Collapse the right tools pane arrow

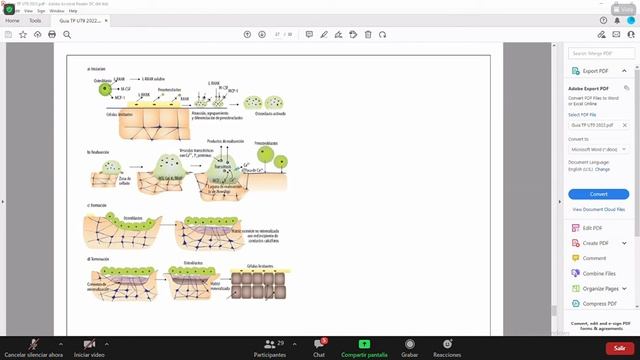point(560,202)
